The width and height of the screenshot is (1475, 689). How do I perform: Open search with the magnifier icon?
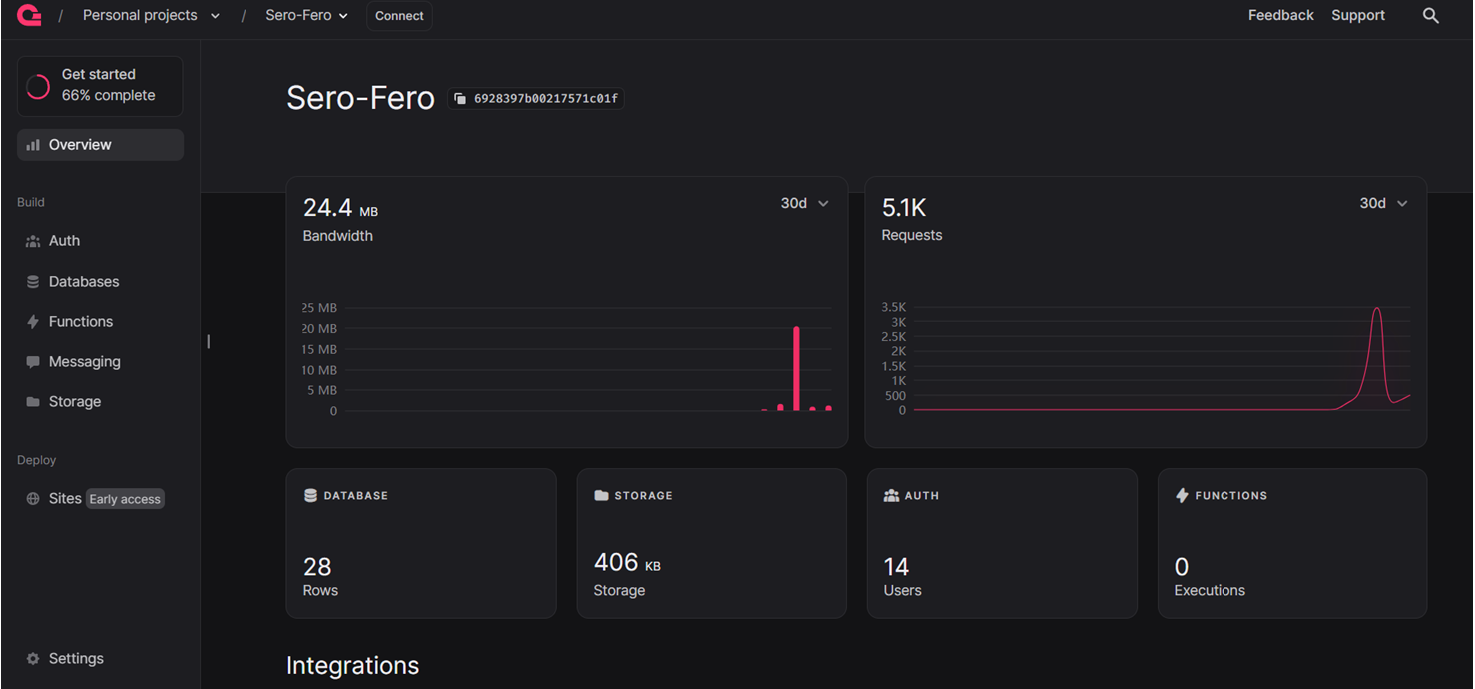click(x=1431, y=16)
